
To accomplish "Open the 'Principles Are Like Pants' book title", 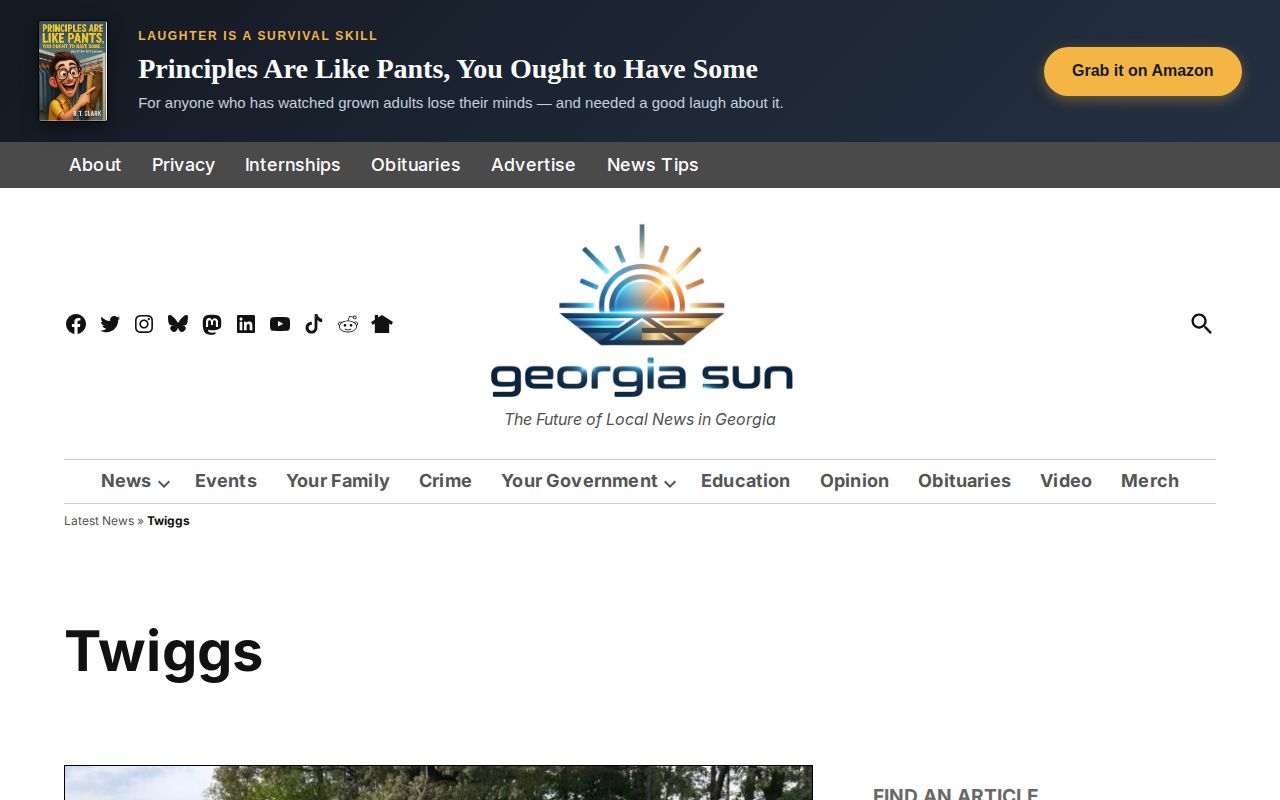I will 448,69.
